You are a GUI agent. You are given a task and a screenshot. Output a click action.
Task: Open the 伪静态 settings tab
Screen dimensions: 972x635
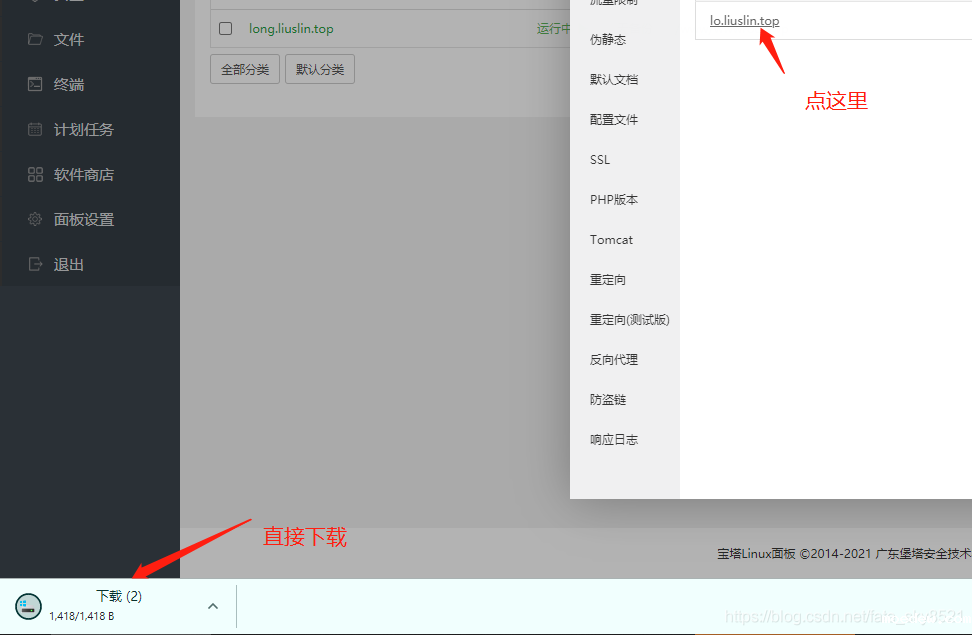[x=608, y=40]
